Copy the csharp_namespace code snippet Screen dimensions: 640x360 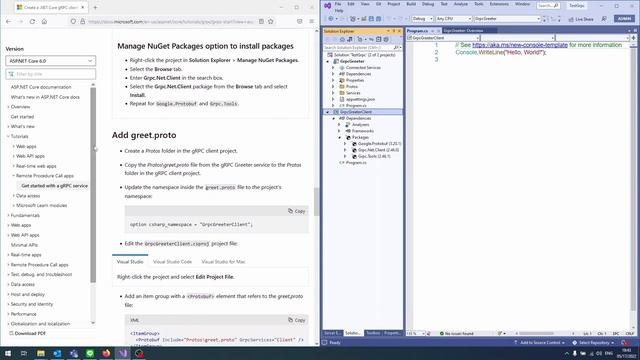[x=297, y=211]
